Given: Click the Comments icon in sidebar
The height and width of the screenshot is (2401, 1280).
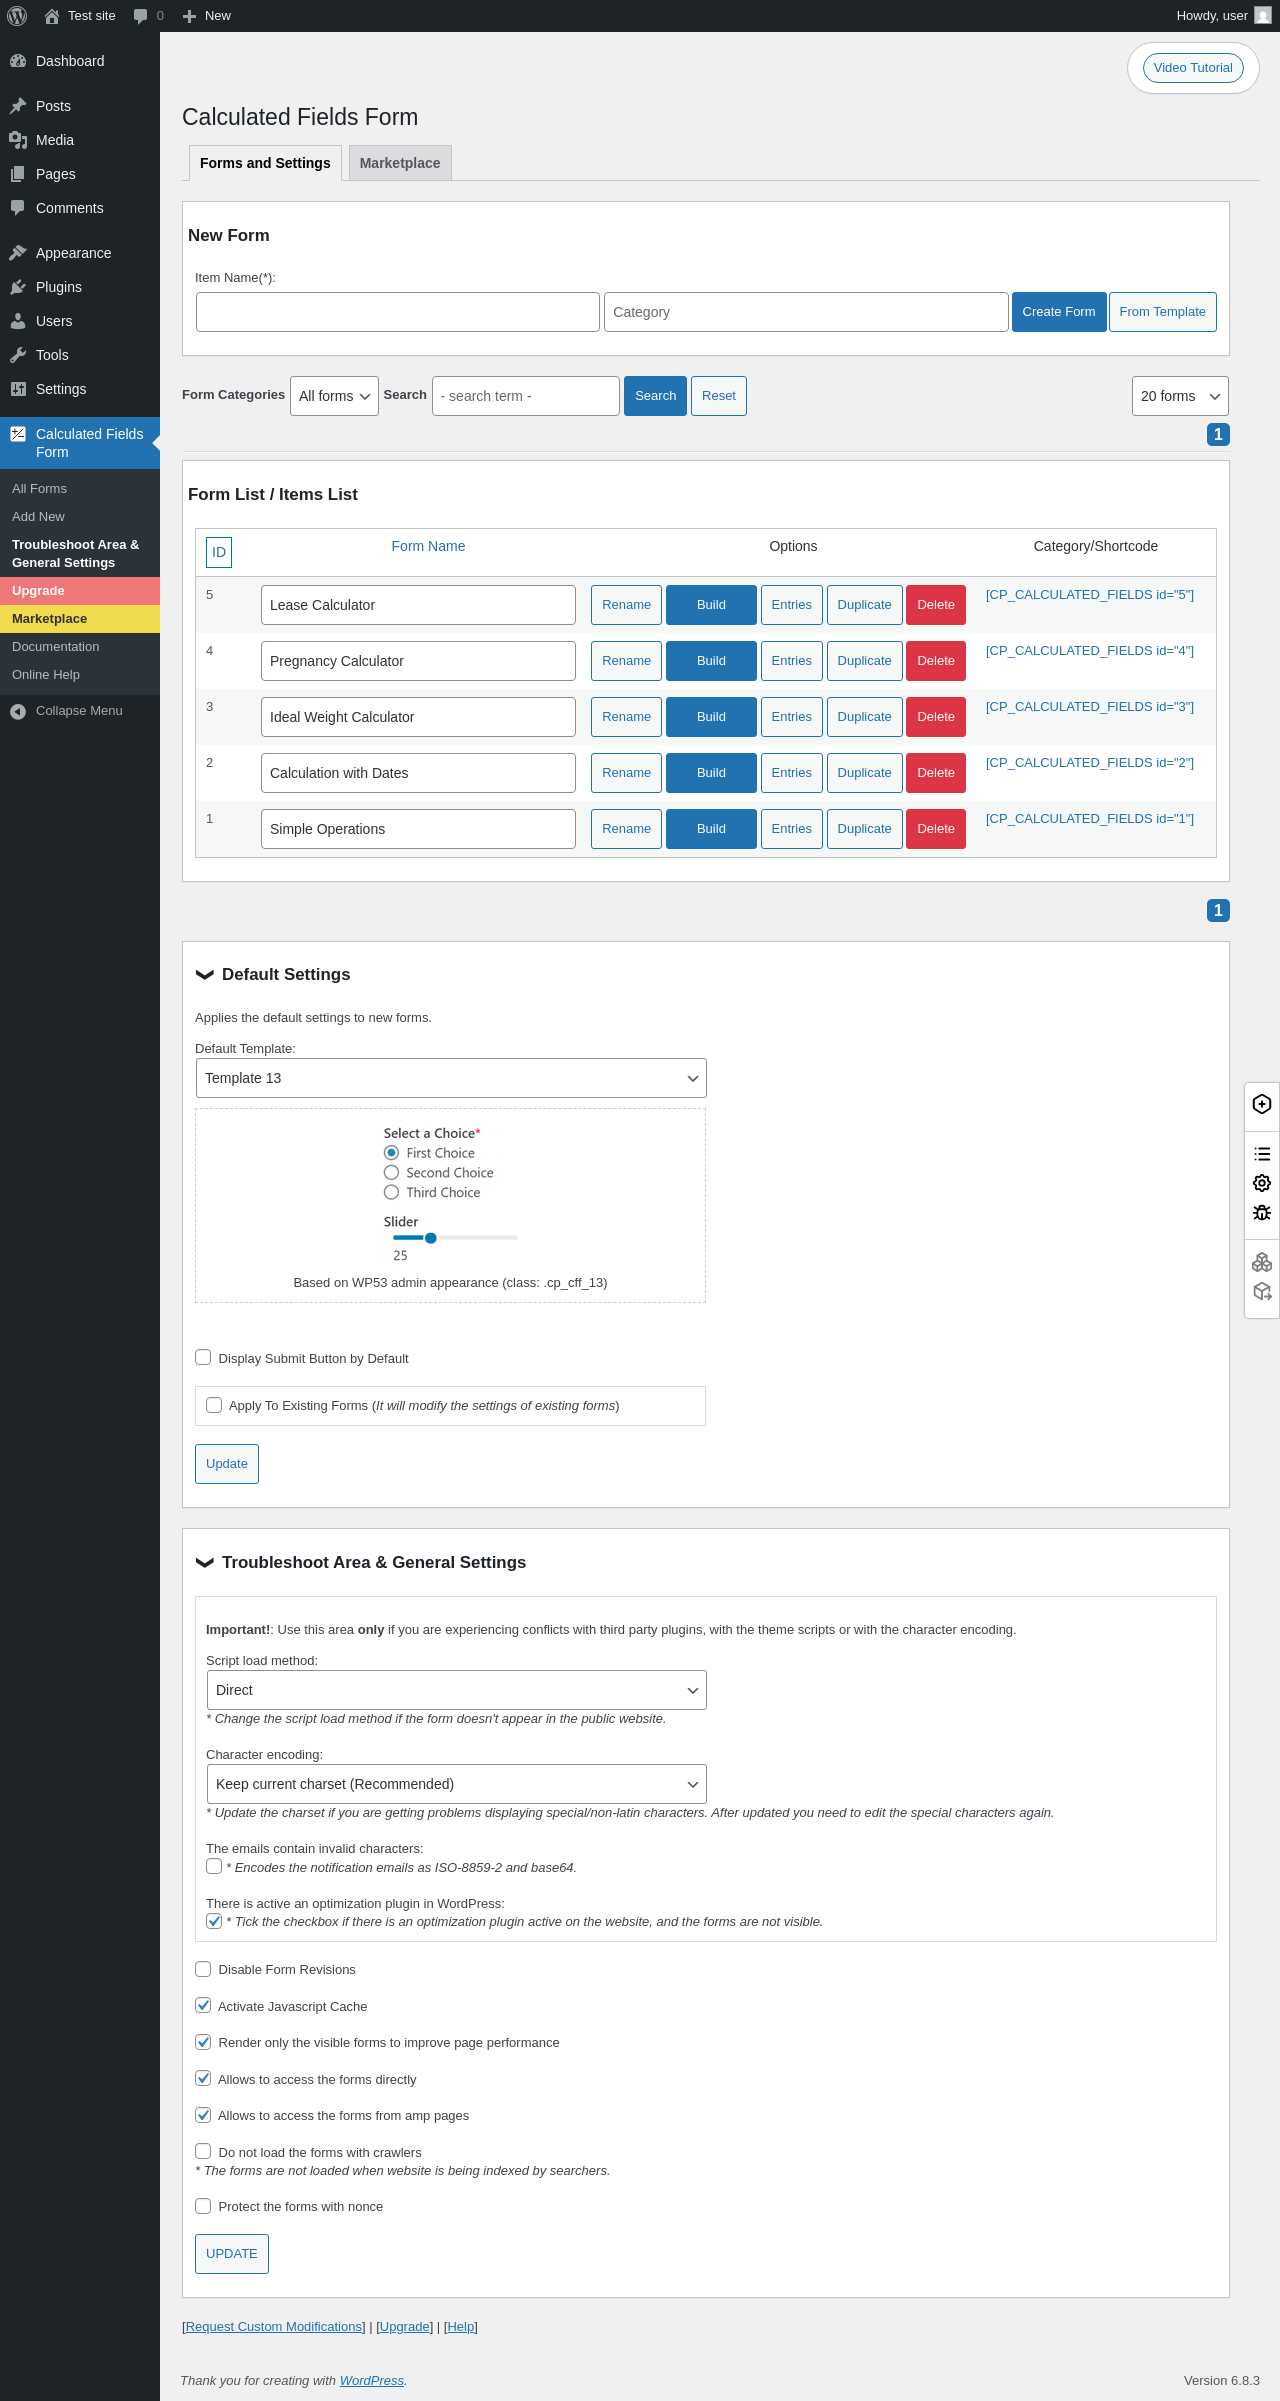Looking at the screenshot, I should tap(18, 208).
